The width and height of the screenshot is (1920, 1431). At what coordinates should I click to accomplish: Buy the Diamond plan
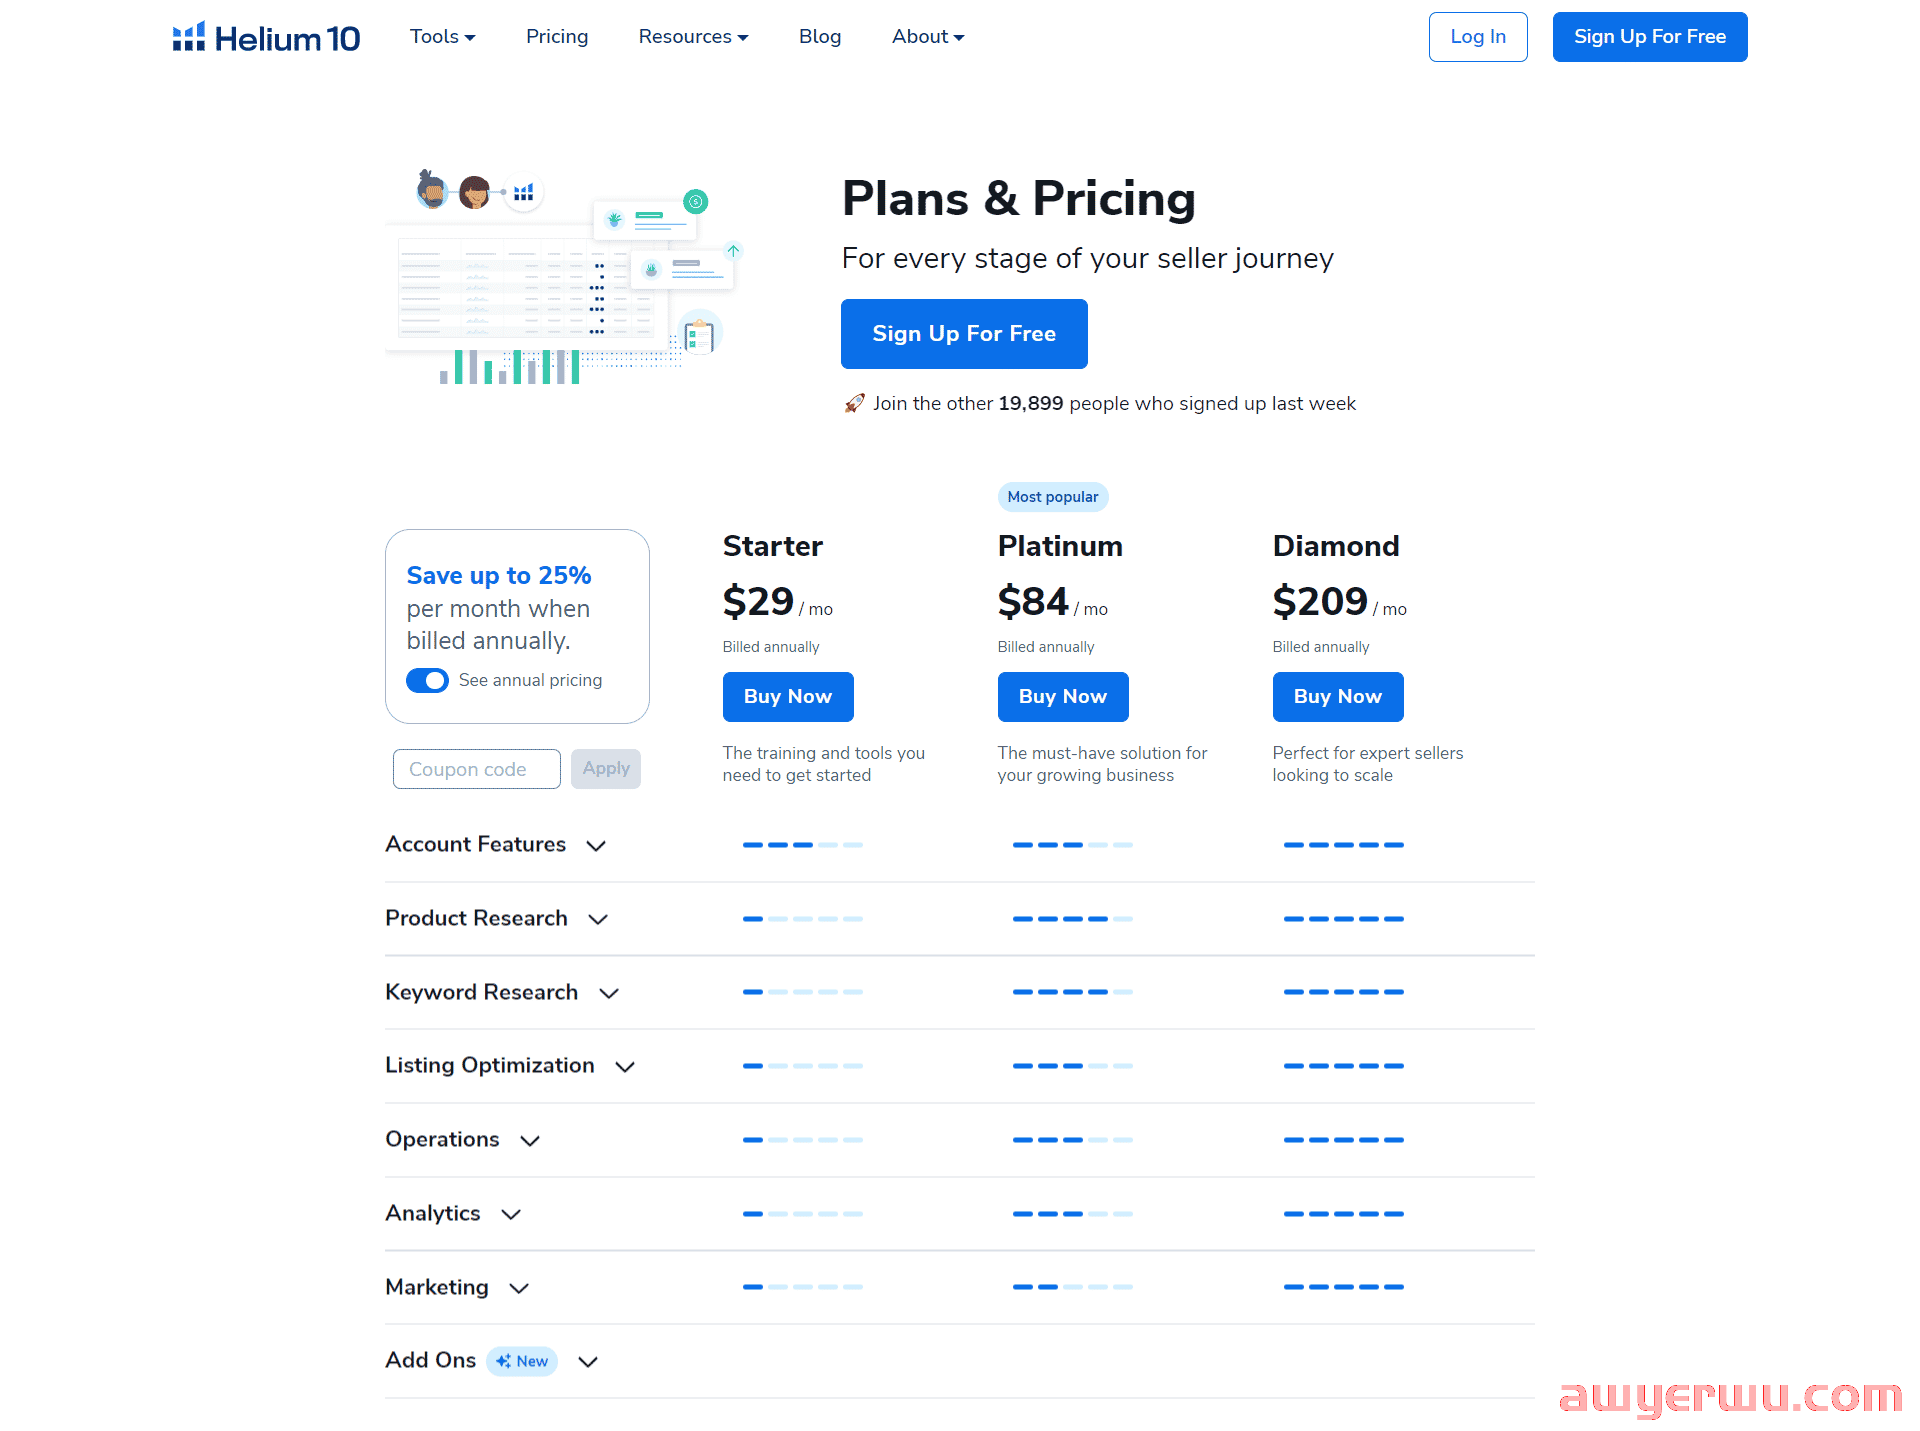pos(1338,697)
